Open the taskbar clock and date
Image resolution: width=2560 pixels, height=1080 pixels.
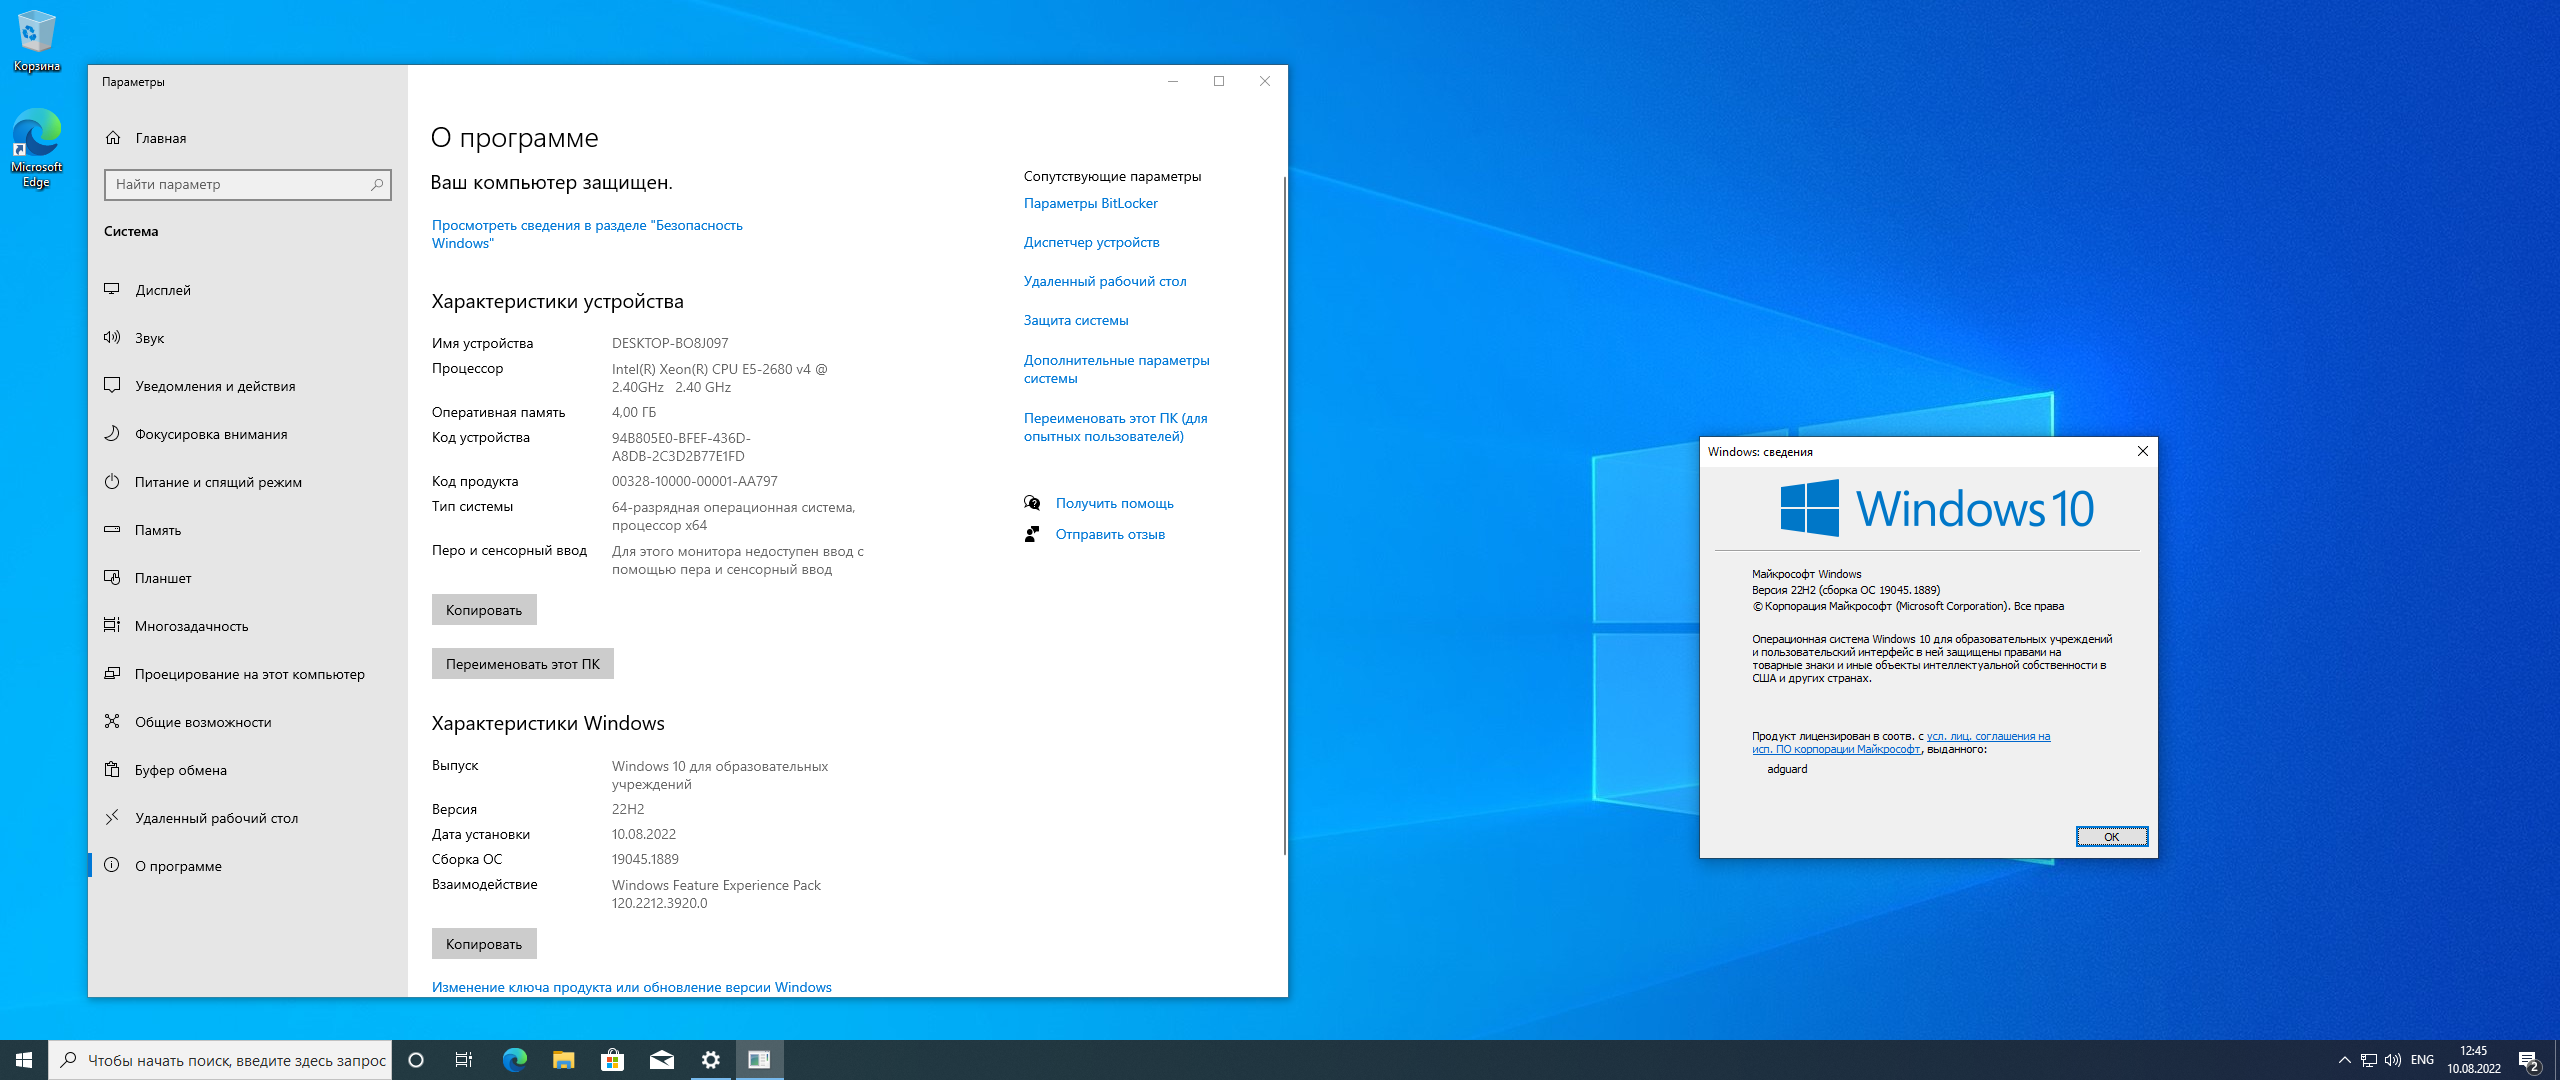2474,1060
